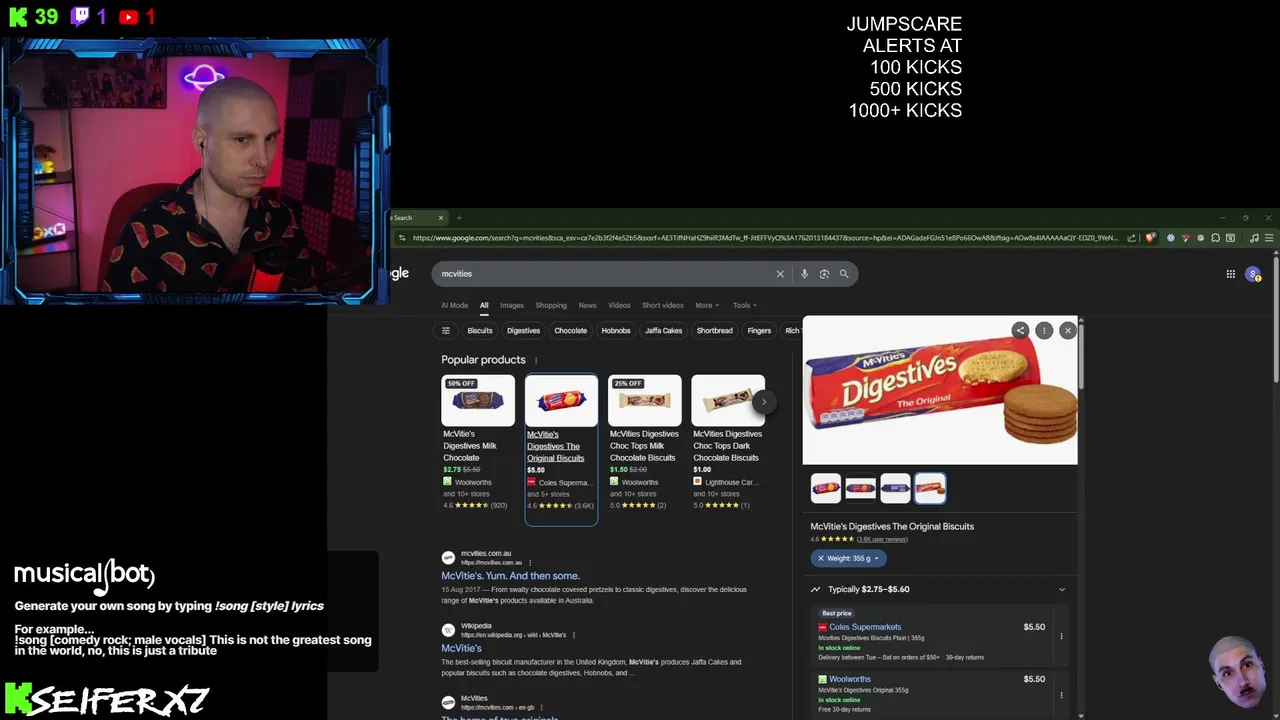Click the main page vertical scrollbar
1280x720 pixels.
coord(1275,320)
